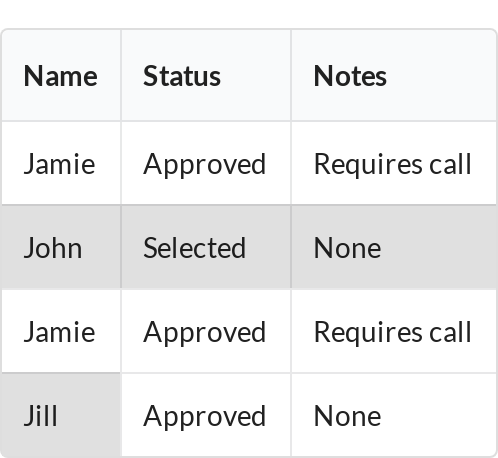
Task: Select the John name cell
Action: (61, 247)
